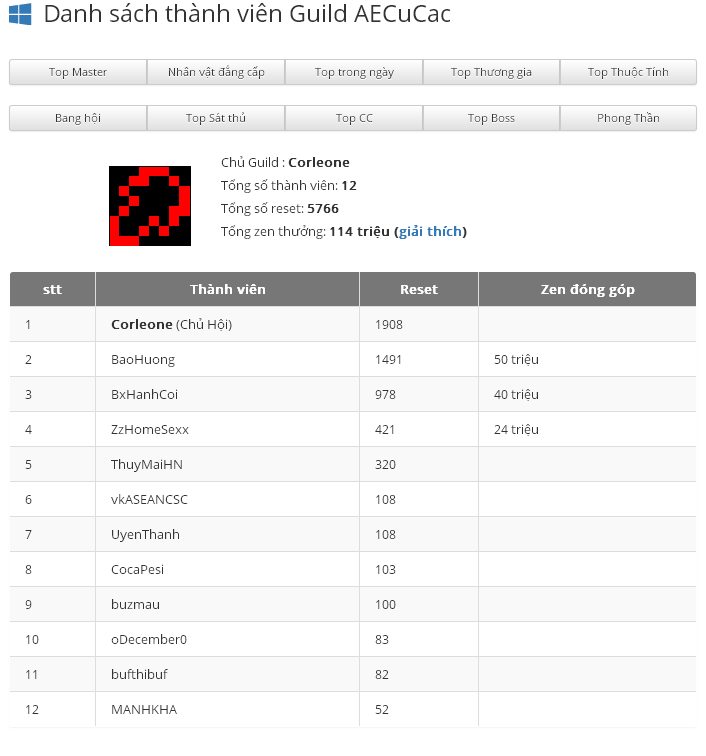The height and width of the screenshot is (756, 706).
Task: Select the Top trong ngày tab
Action: coord(354,72)
